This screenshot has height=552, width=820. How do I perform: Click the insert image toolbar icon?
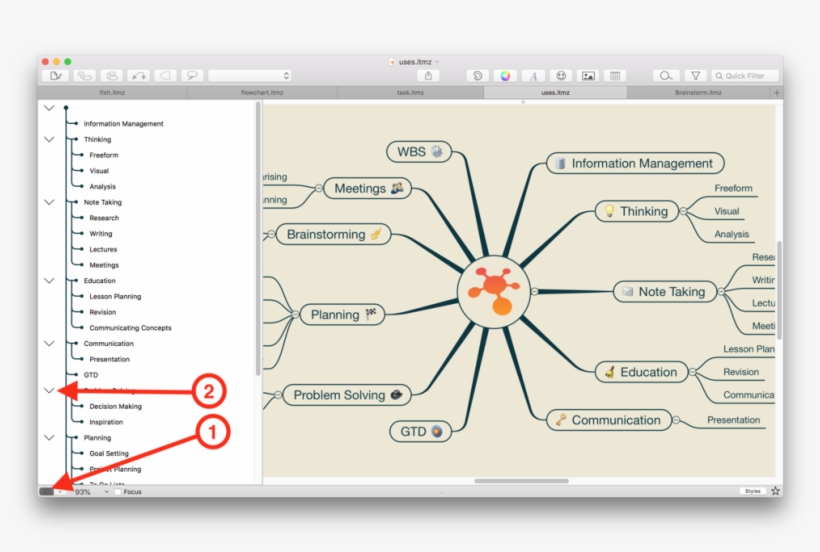(x=588, y=76)
